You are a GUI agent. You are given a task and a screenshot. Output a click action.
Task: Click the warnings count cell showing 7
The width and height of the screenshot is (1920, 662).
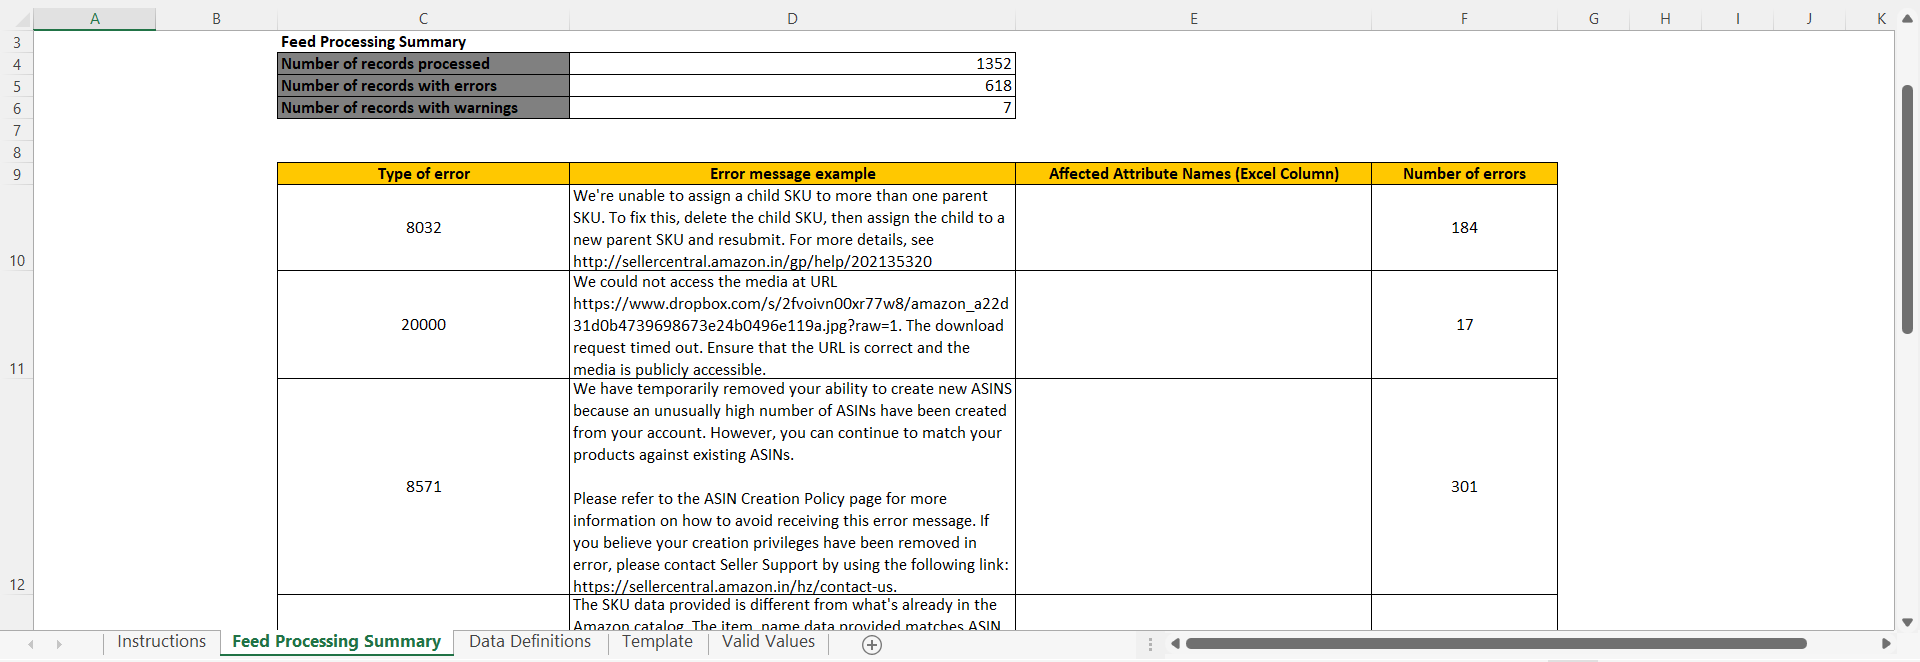click(792, 108)
